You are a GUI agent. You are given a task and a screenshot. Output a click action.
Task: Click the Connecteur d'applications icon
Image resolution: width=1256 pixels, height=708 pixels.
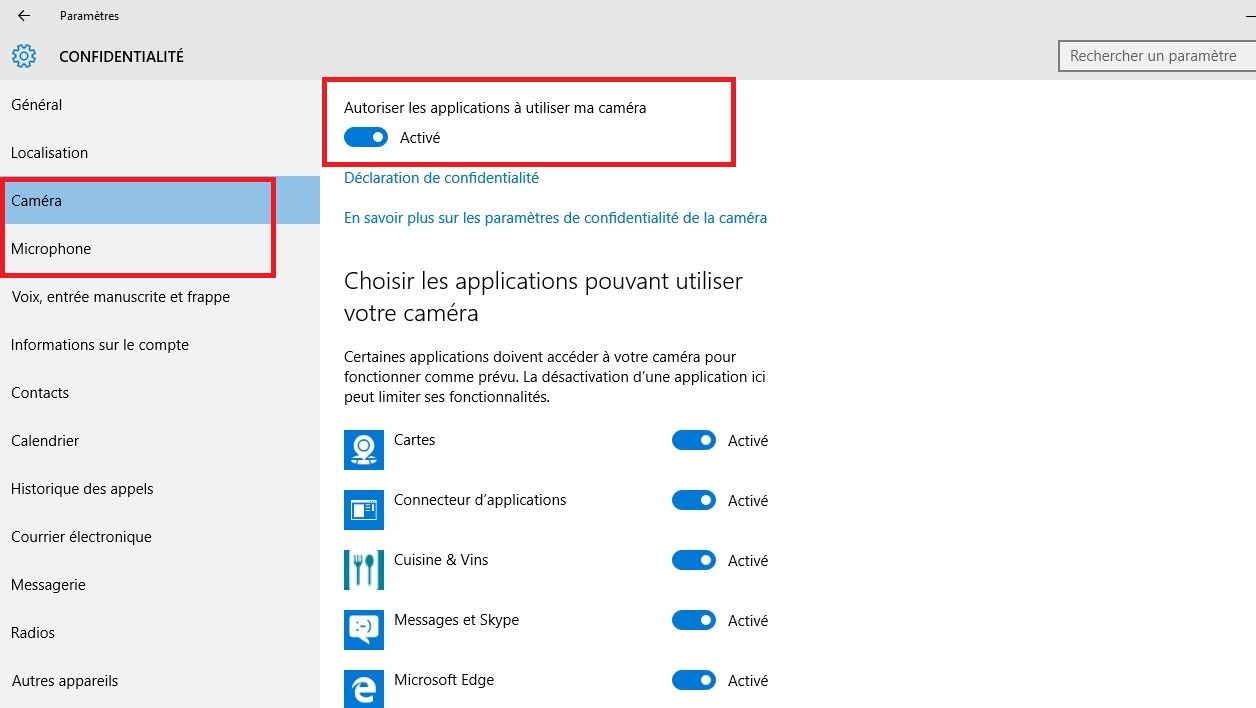tap(364, 510)
